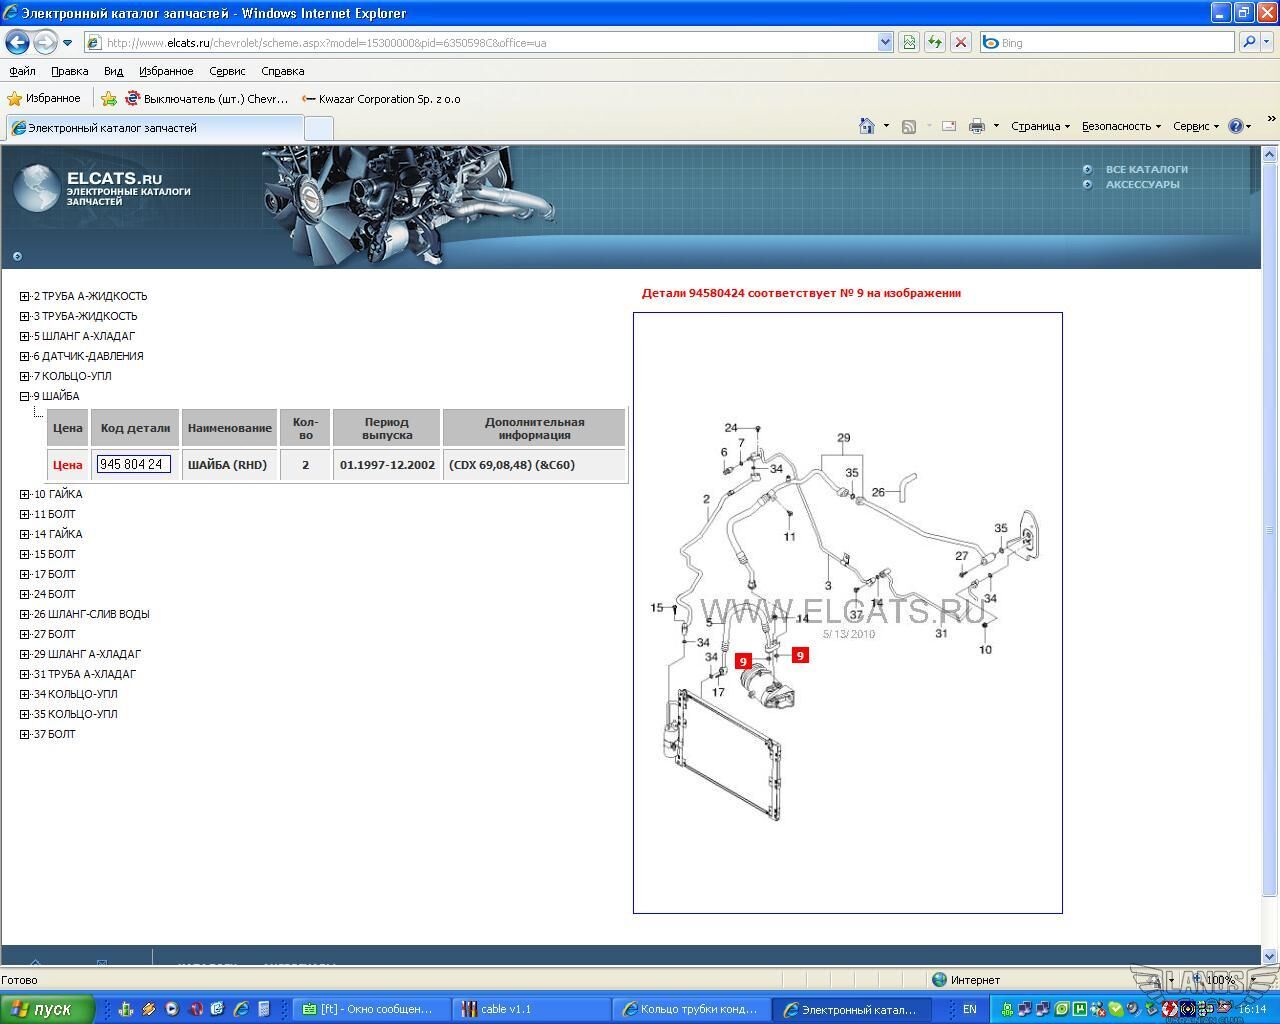Click the browser Back arrow button
The height and width of the screenshot is (1024, 1280).
(18, 43)
